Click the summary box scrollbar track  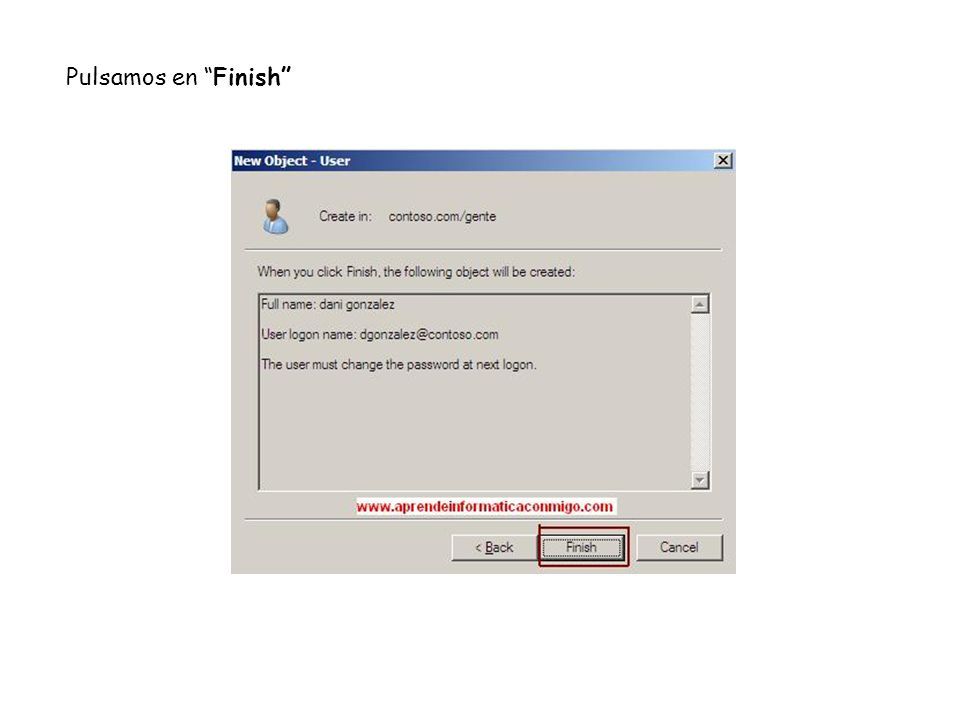pos(700,392)
